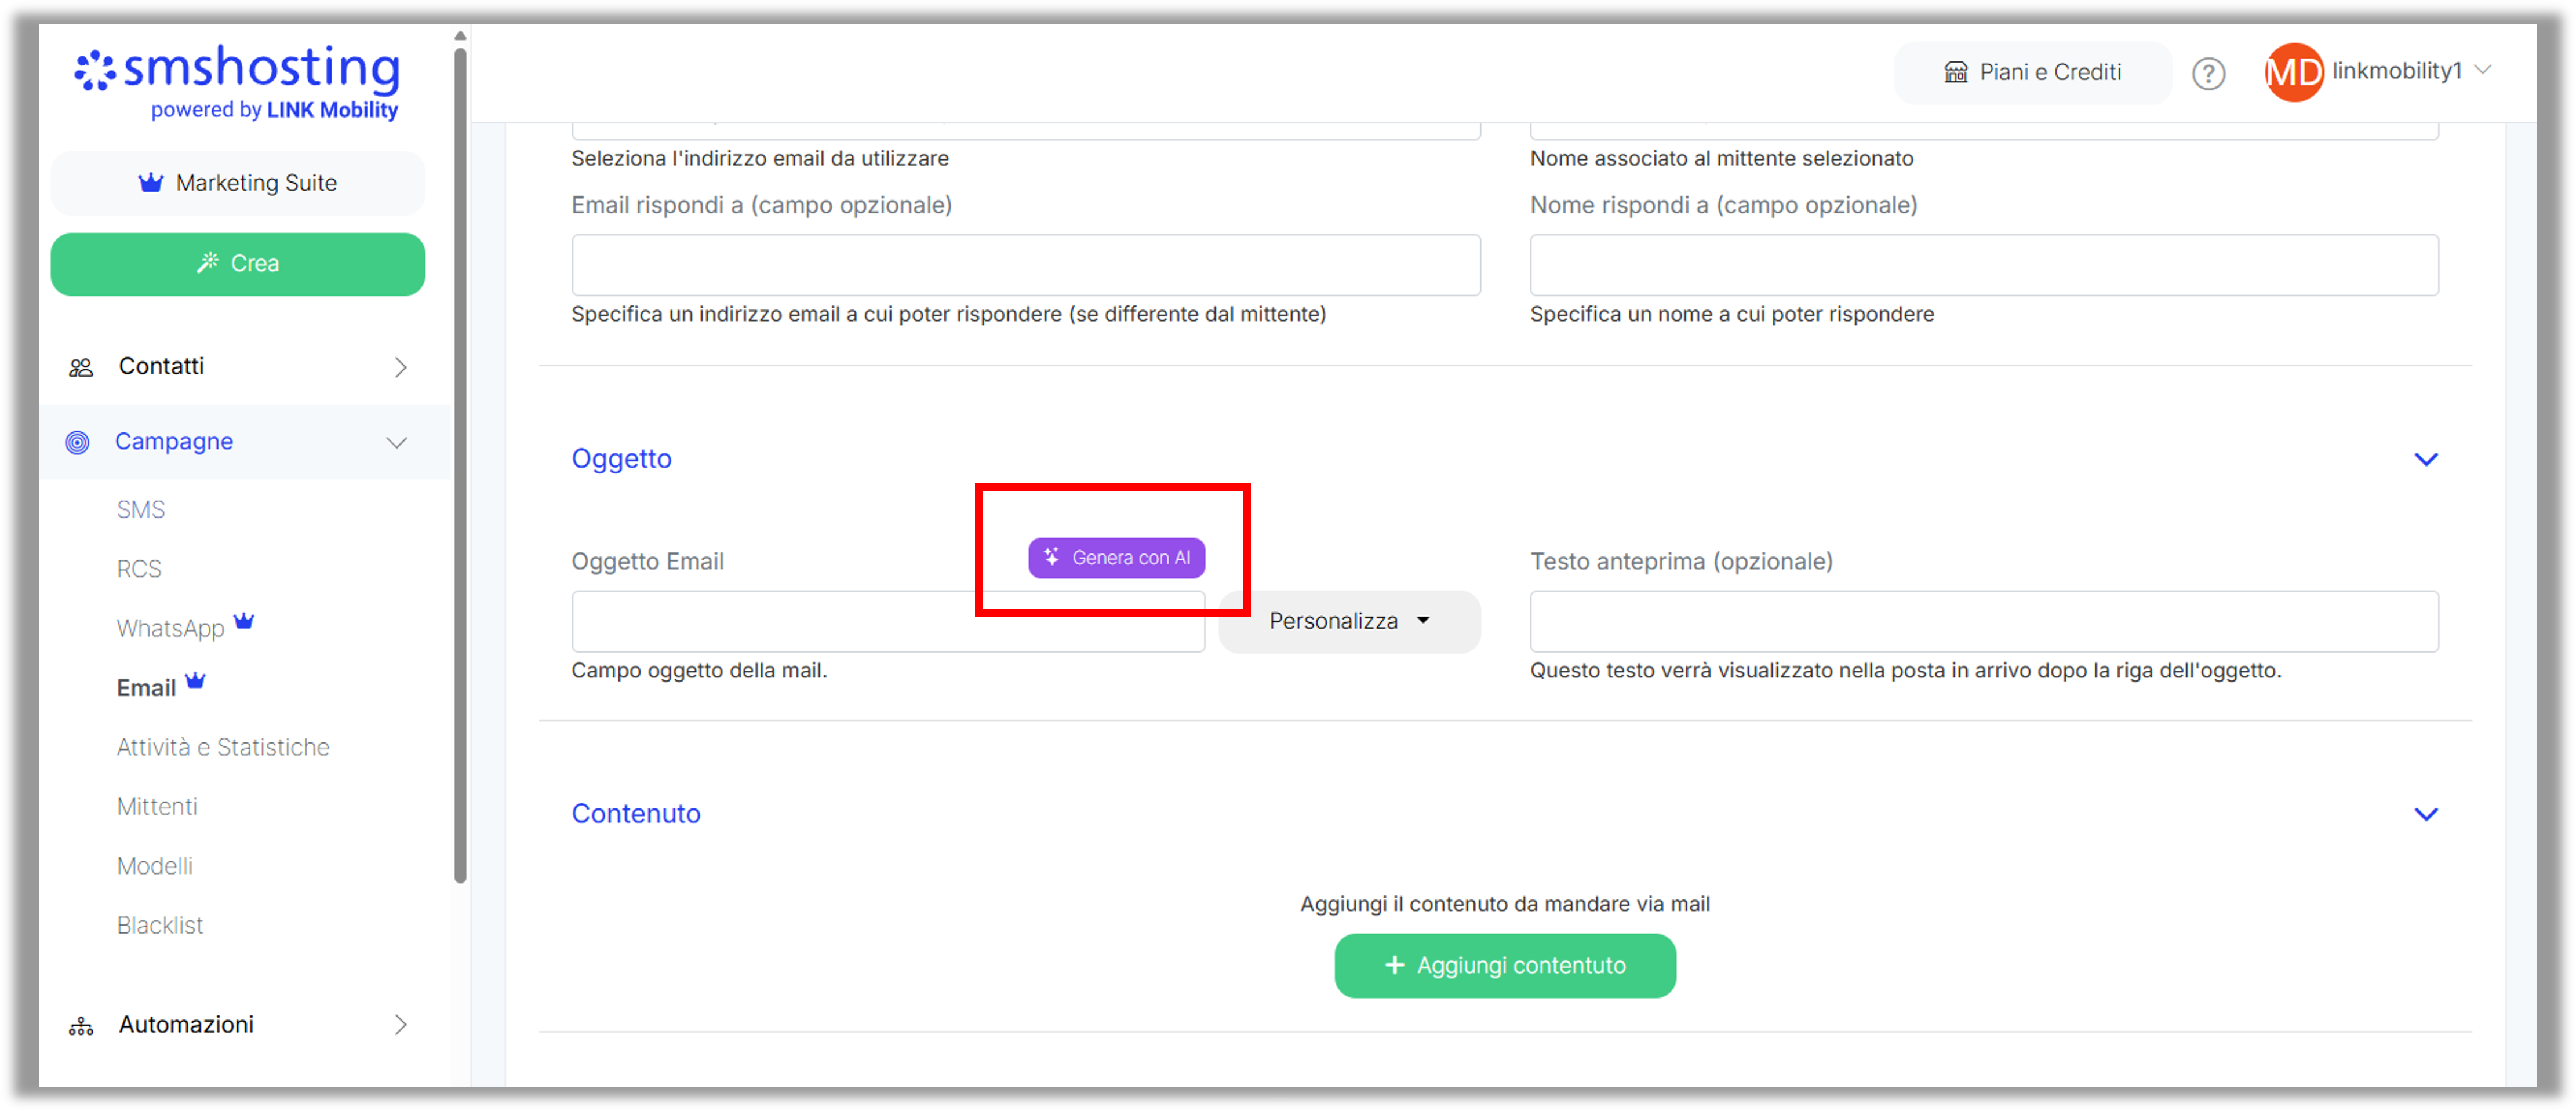Click the Automazioni hierarchy icon
Viewport: 2576px width, 1111px height.
(x=81, y=1026)
